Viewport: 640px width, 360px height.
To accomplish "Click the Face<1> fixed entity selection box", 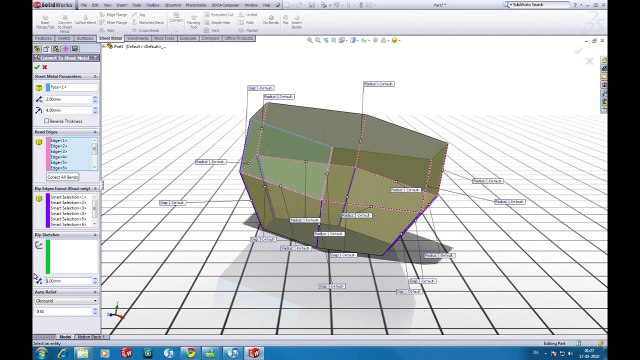I will pyautogui.click(x=72, y=87).
